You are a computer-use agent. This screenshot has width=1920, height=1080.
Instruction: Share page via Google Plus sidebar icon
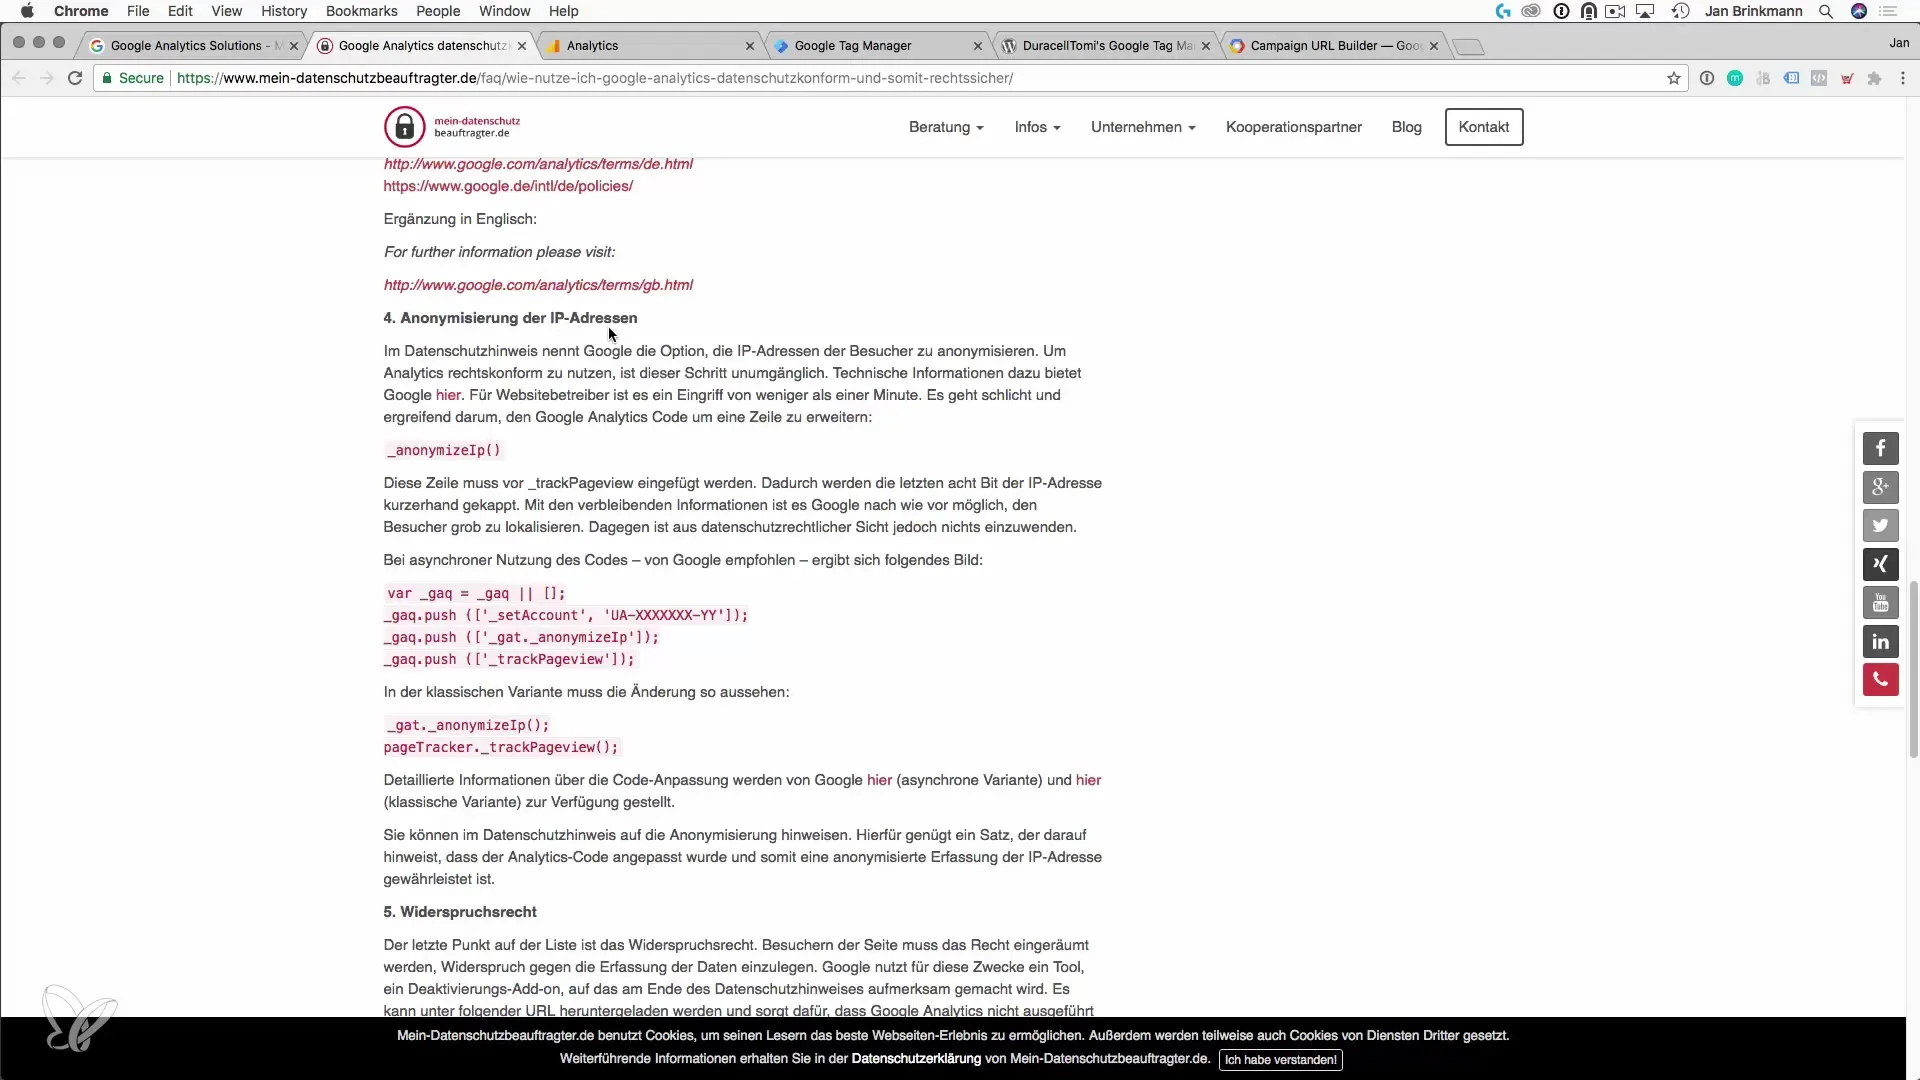1880,487
